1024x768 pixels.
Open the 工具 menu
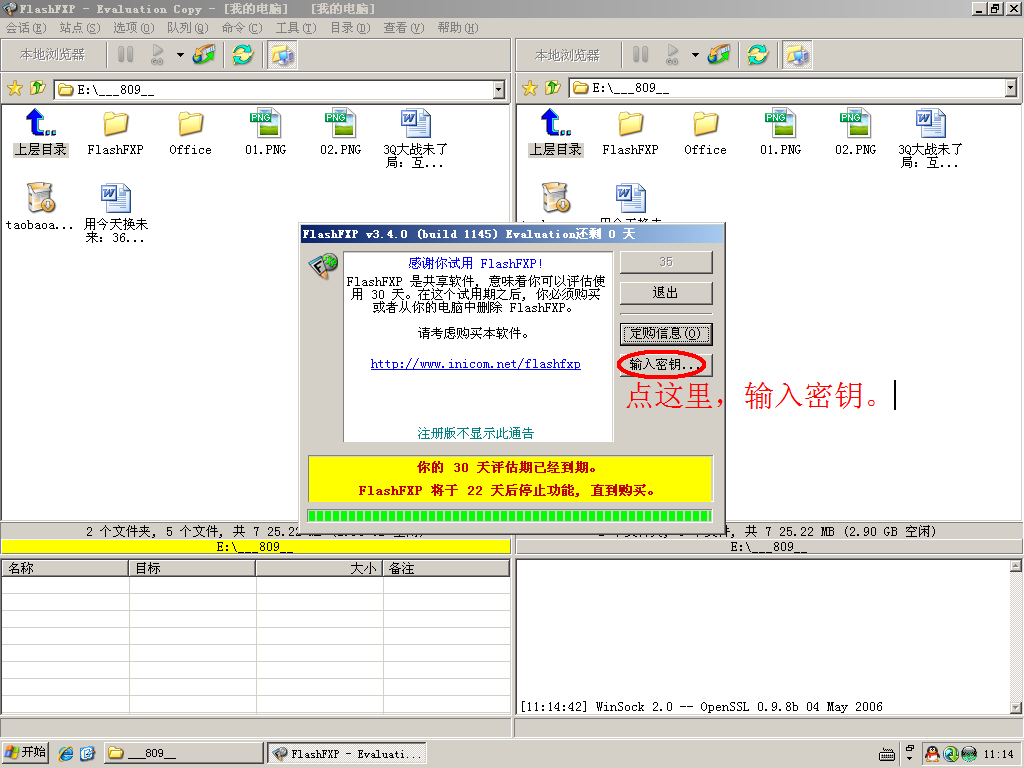tap(295, 28)
